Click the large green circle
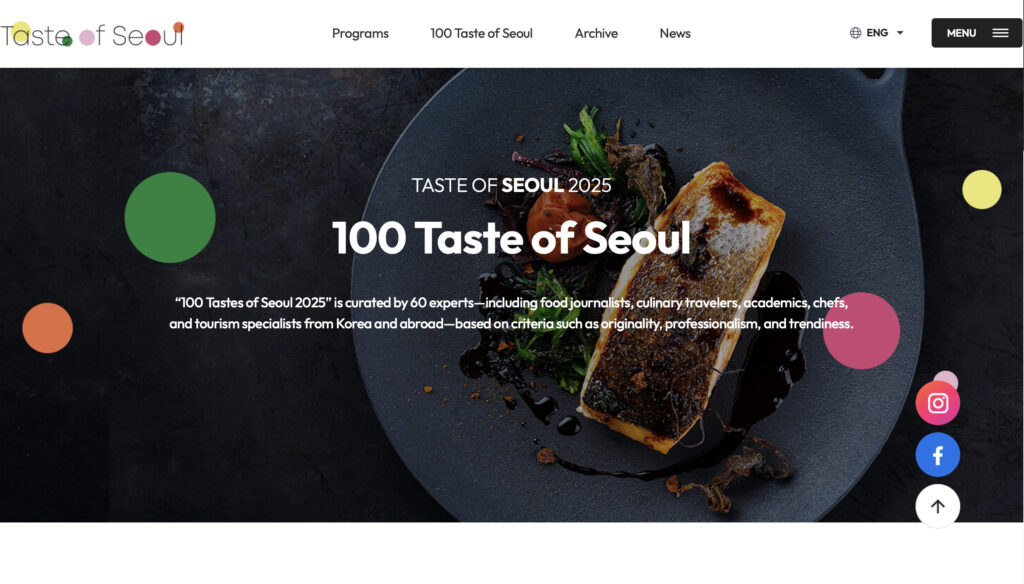This screenshot has width=1024, height=584. [x=170, y=218]
